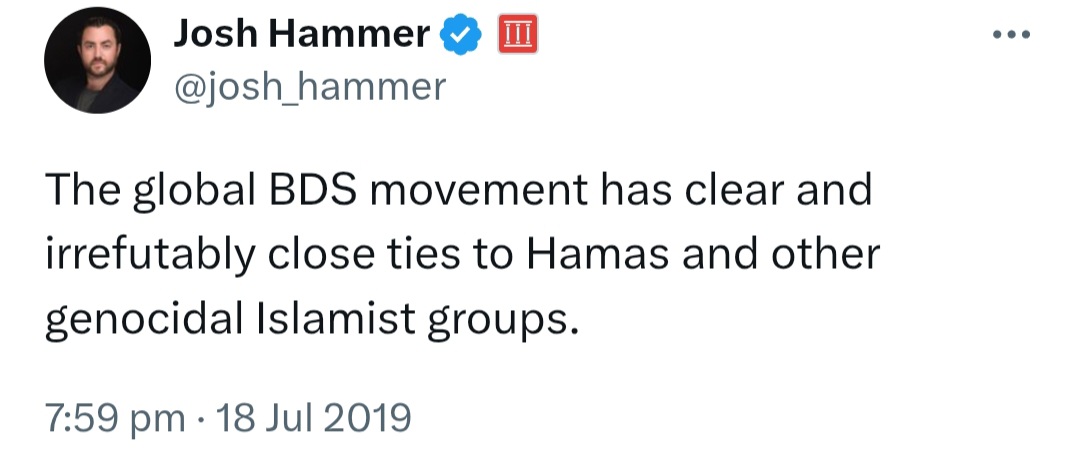This screenshot has width=1080, height=461.
Task: Click the 18 Jul 2019 date
Action: click(x=313, y=418)
